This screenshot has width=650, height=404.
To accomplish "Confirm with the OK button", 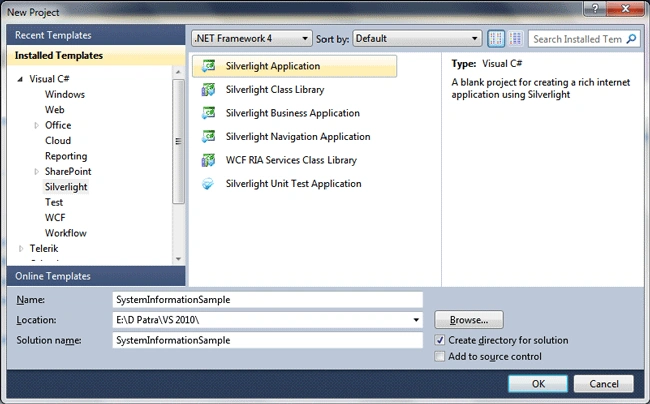I will (538, 384).
